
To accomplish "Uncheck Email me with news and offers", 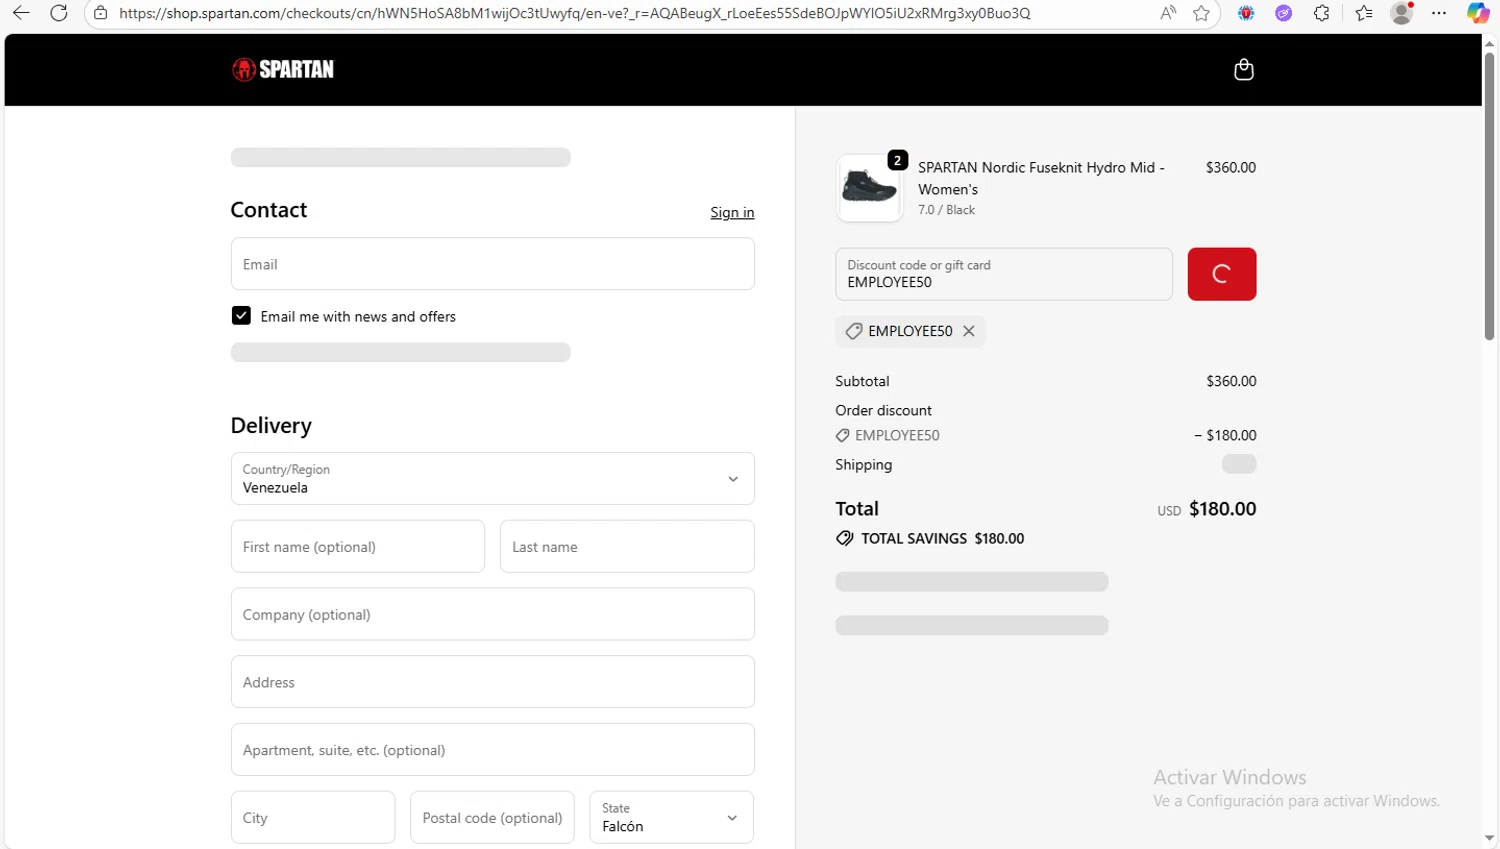I will click(x=241, y=316).
